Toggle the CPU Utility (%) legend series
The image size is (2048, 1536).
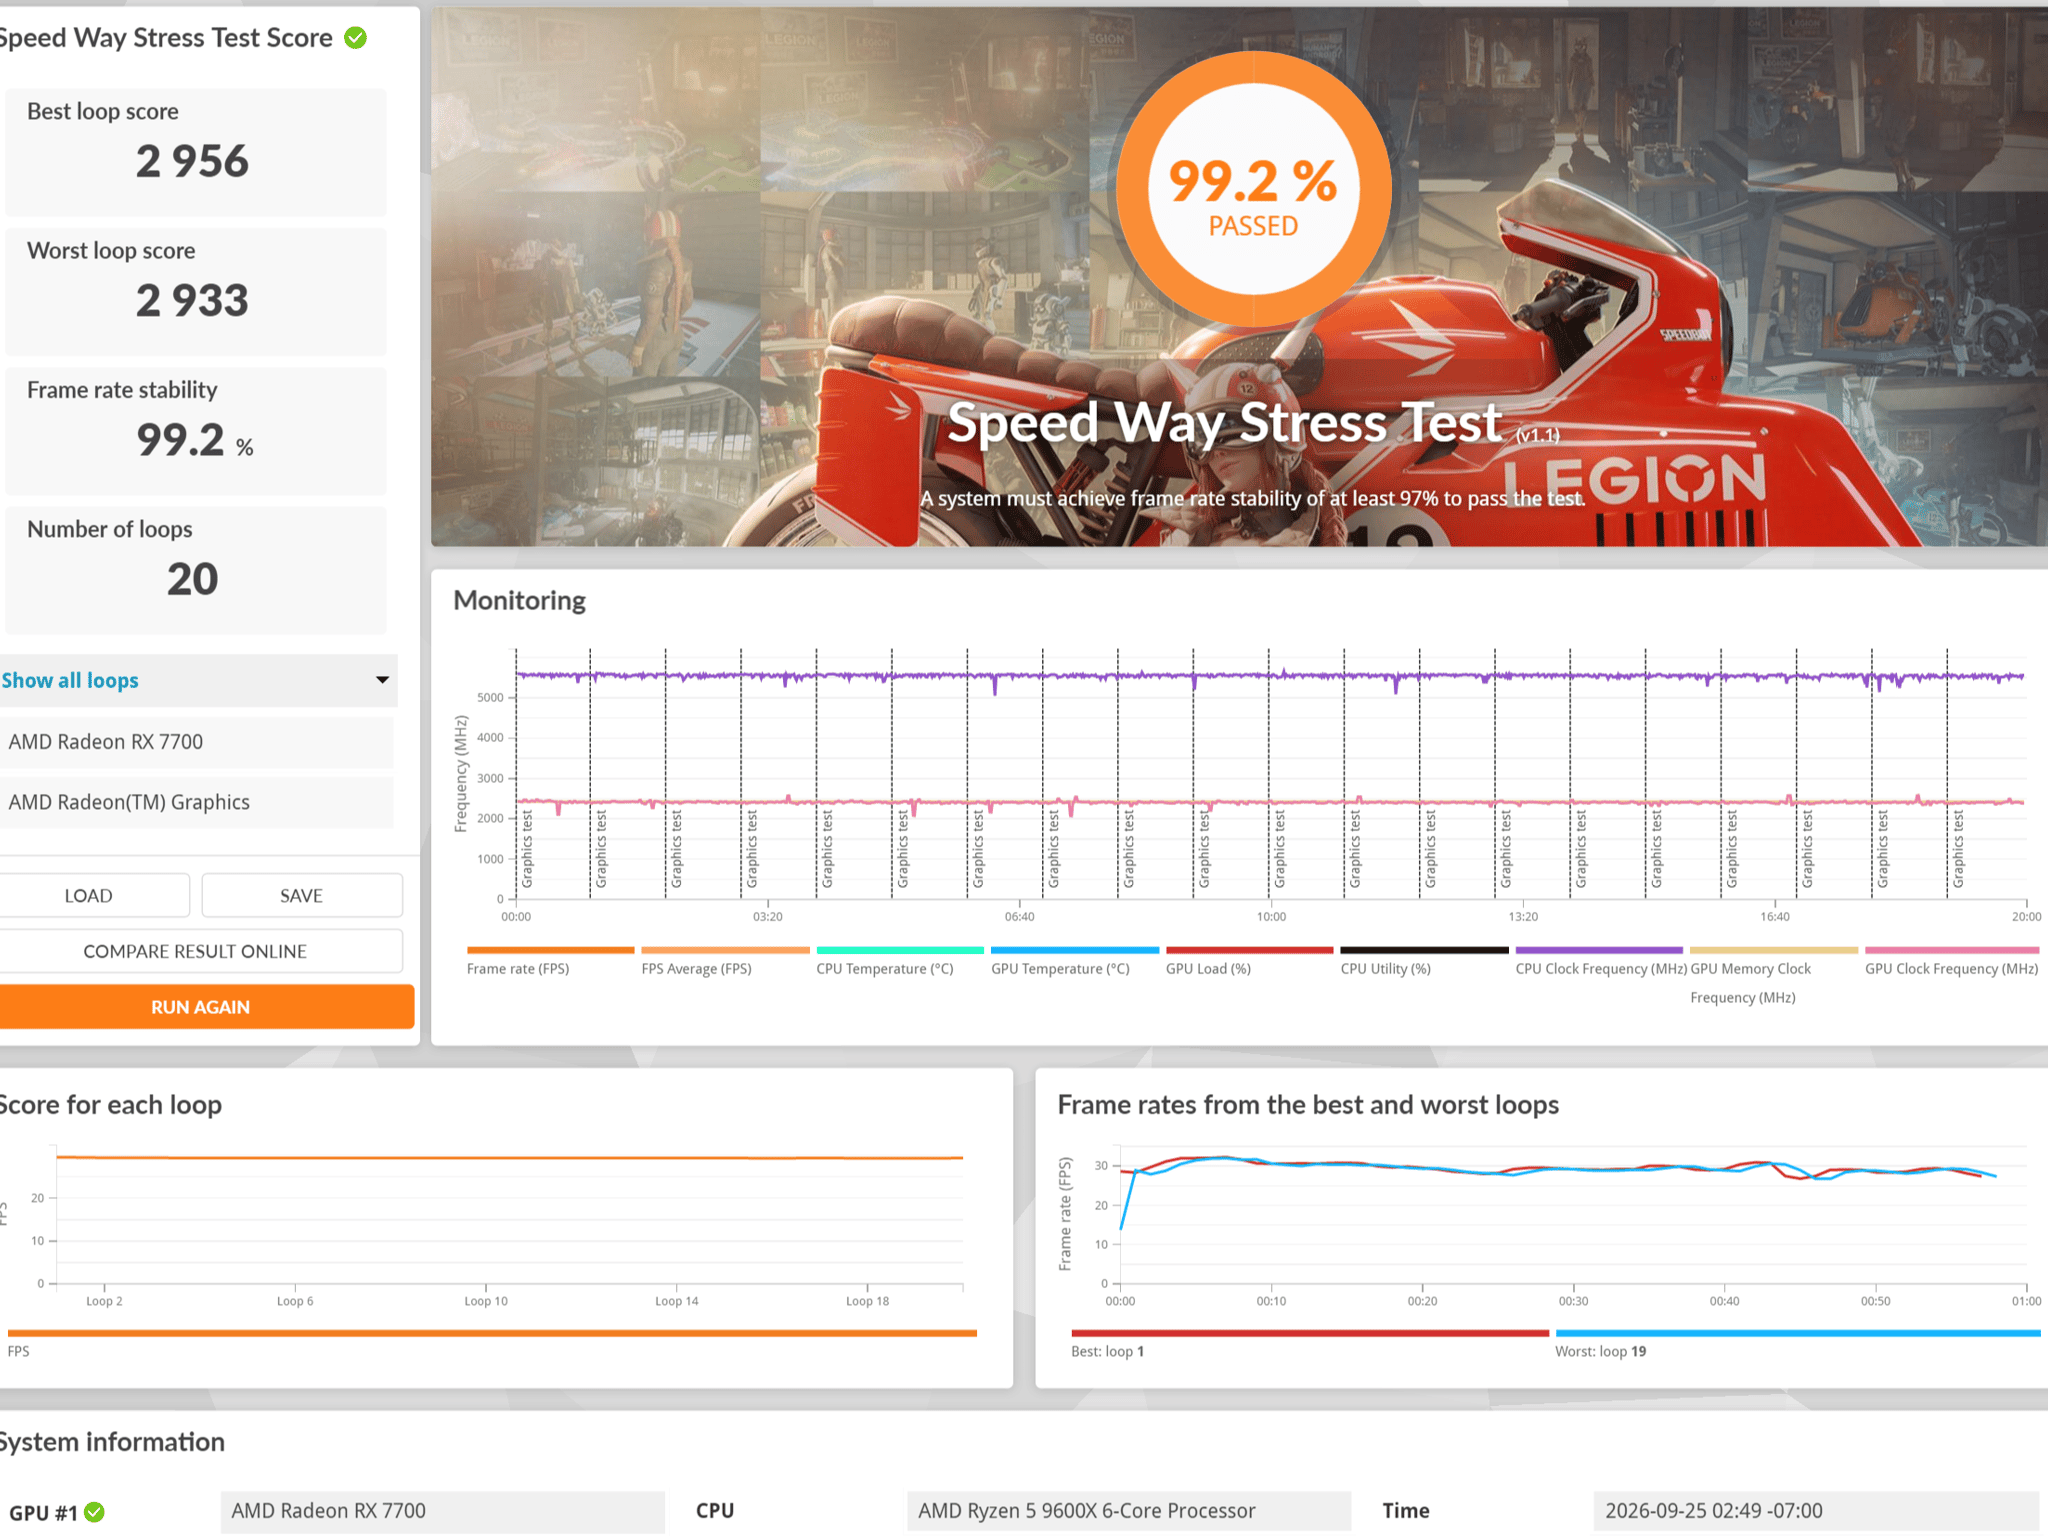[1424, 962]
